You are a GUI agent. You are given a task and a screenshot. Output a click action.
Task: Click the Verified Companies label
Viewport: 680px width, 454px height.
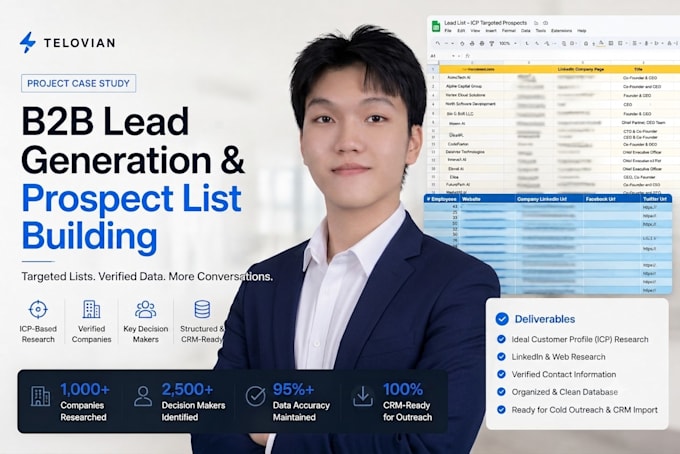(x=92, y=334)
